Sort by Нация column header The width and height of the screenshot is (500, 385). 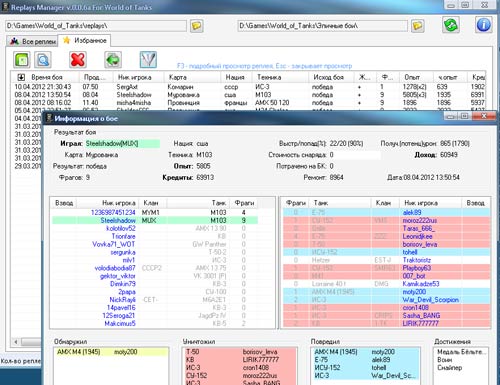click(x=235, y=77)
